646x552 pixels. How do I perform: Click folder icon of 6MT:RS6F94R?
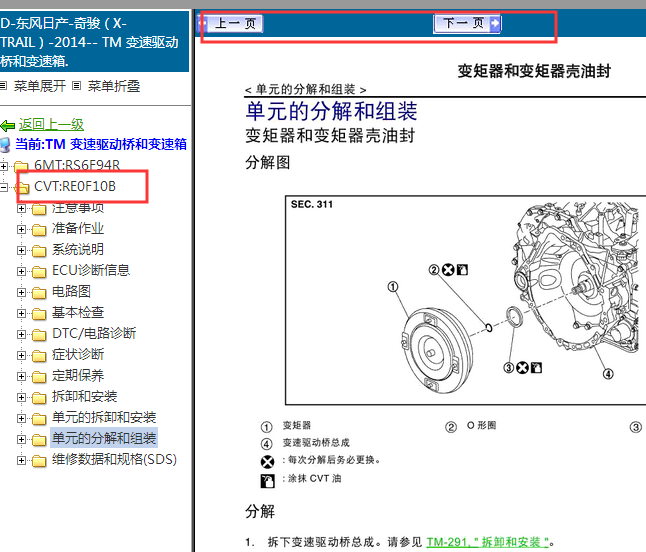21,167
